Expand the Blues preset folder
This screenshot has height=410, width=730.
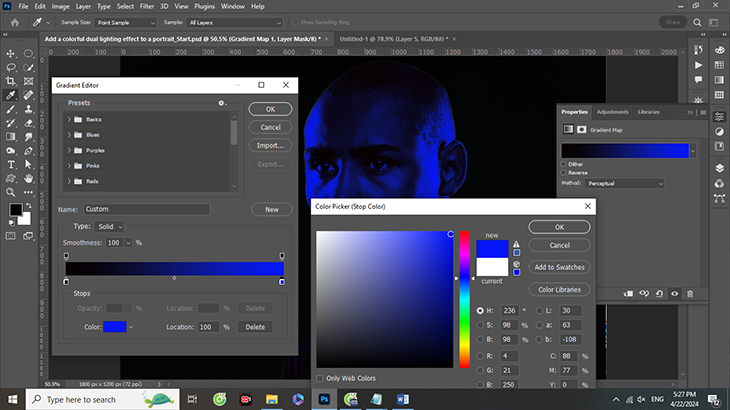[x=70, y=134]
